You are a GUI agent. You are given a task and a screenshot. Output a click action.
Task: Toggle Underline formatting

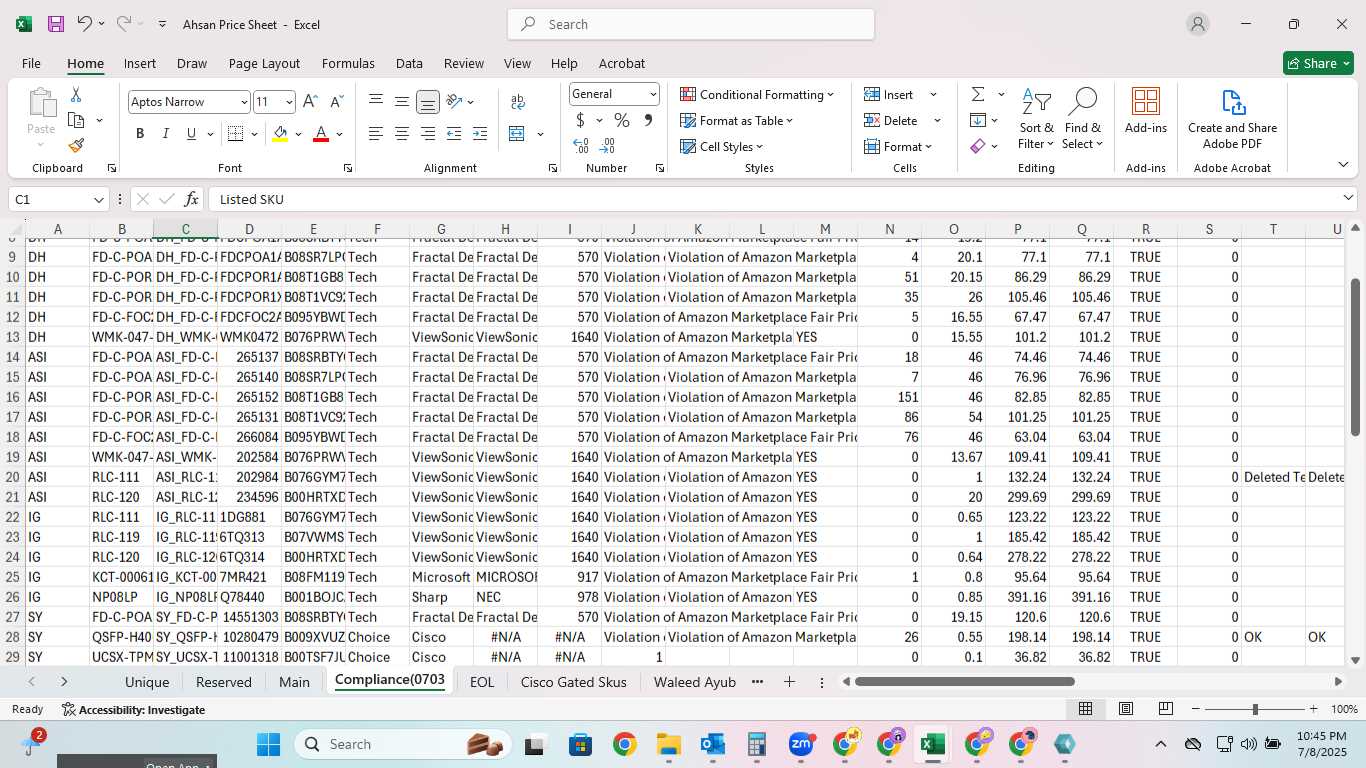(x=191, y=134)
